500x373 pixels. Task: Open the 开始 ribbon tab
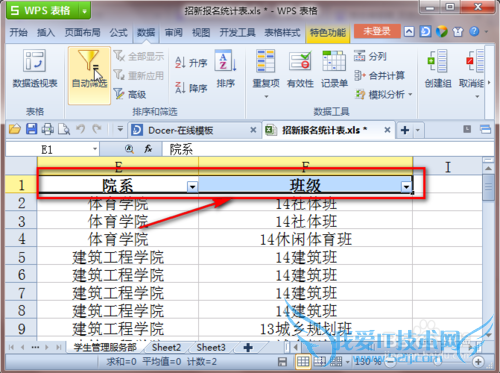[18, 32]
